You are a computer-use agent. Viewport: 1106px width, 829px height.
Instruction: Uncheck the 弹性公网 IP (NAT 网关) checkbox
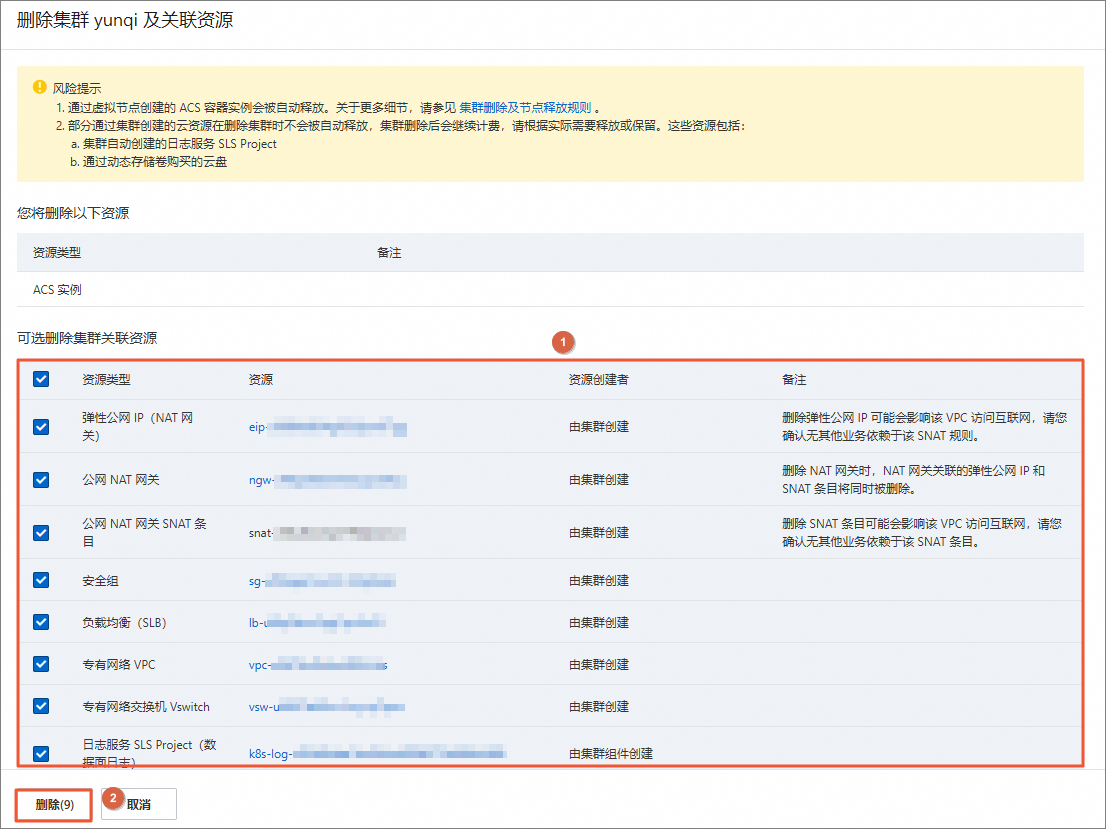coord(41,427)
